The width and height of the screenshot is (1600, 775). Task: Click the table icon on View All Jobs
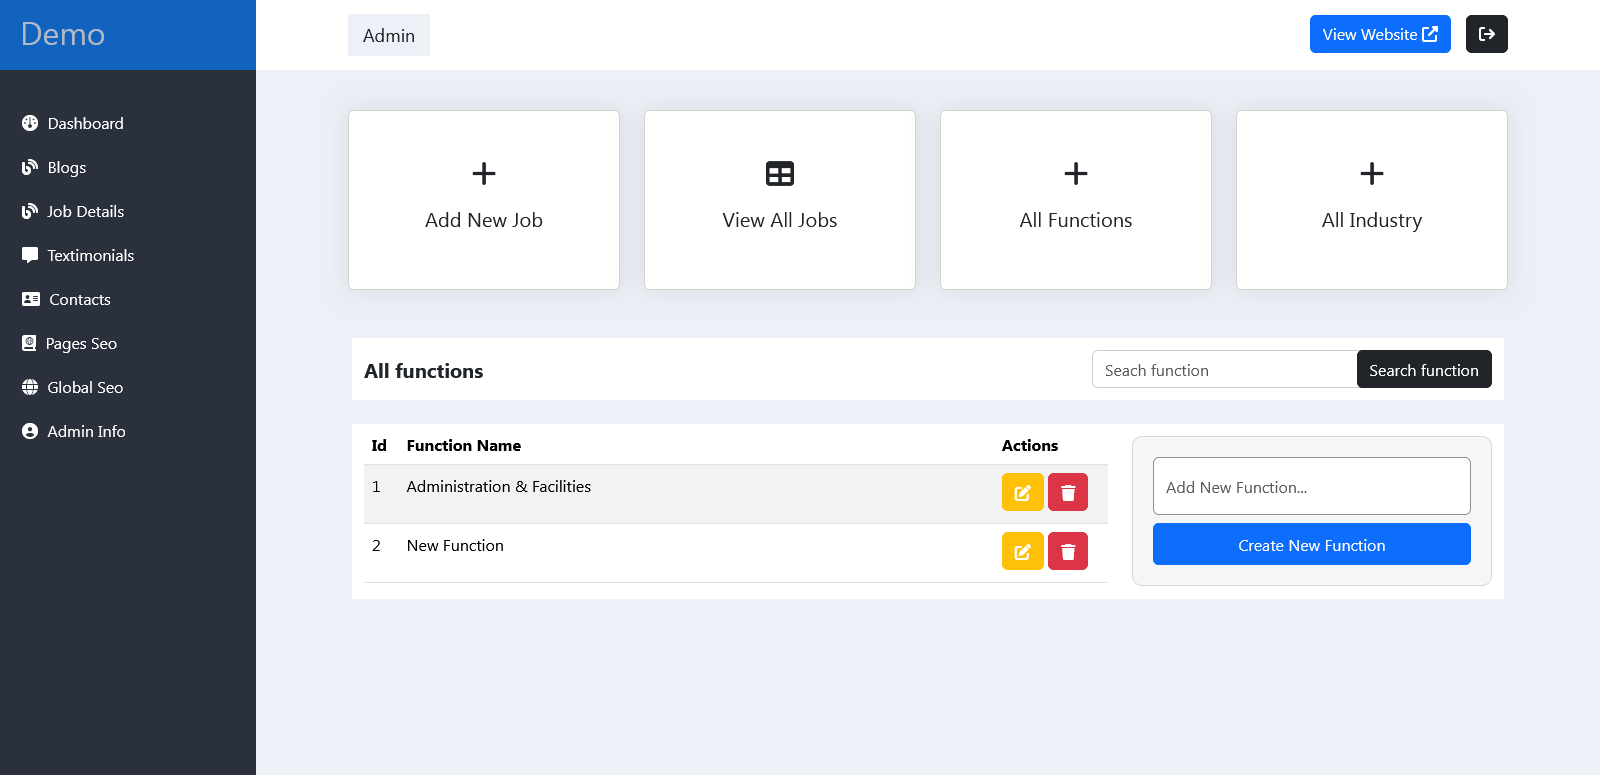(779, 174)
